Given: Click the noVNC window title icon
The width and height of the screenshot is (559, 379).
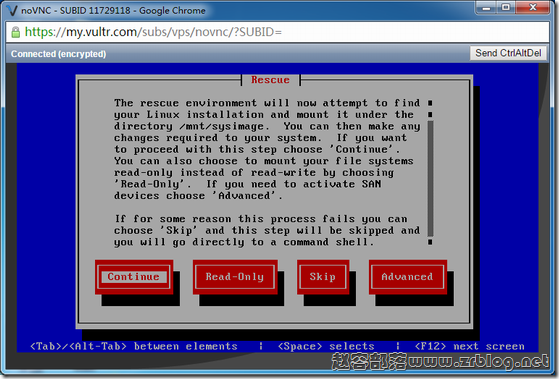Looking at the screenshot, I should (x=12, y=10).
